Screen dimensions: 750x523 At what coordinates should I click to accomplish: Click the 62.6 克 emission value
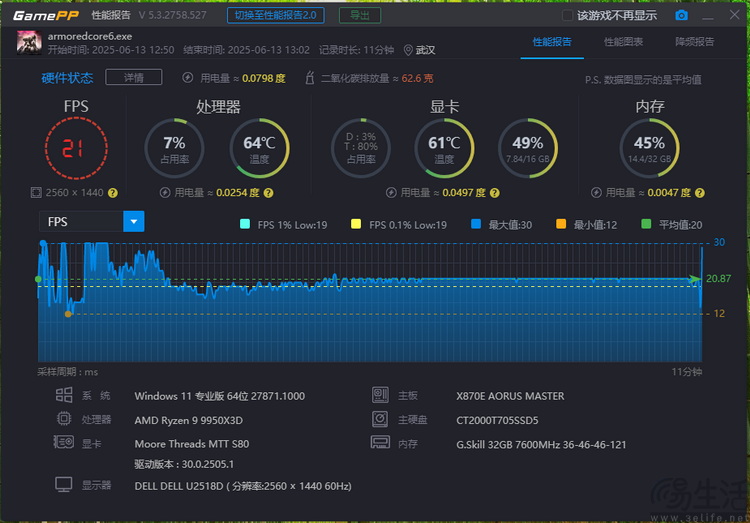coord(417,78)
